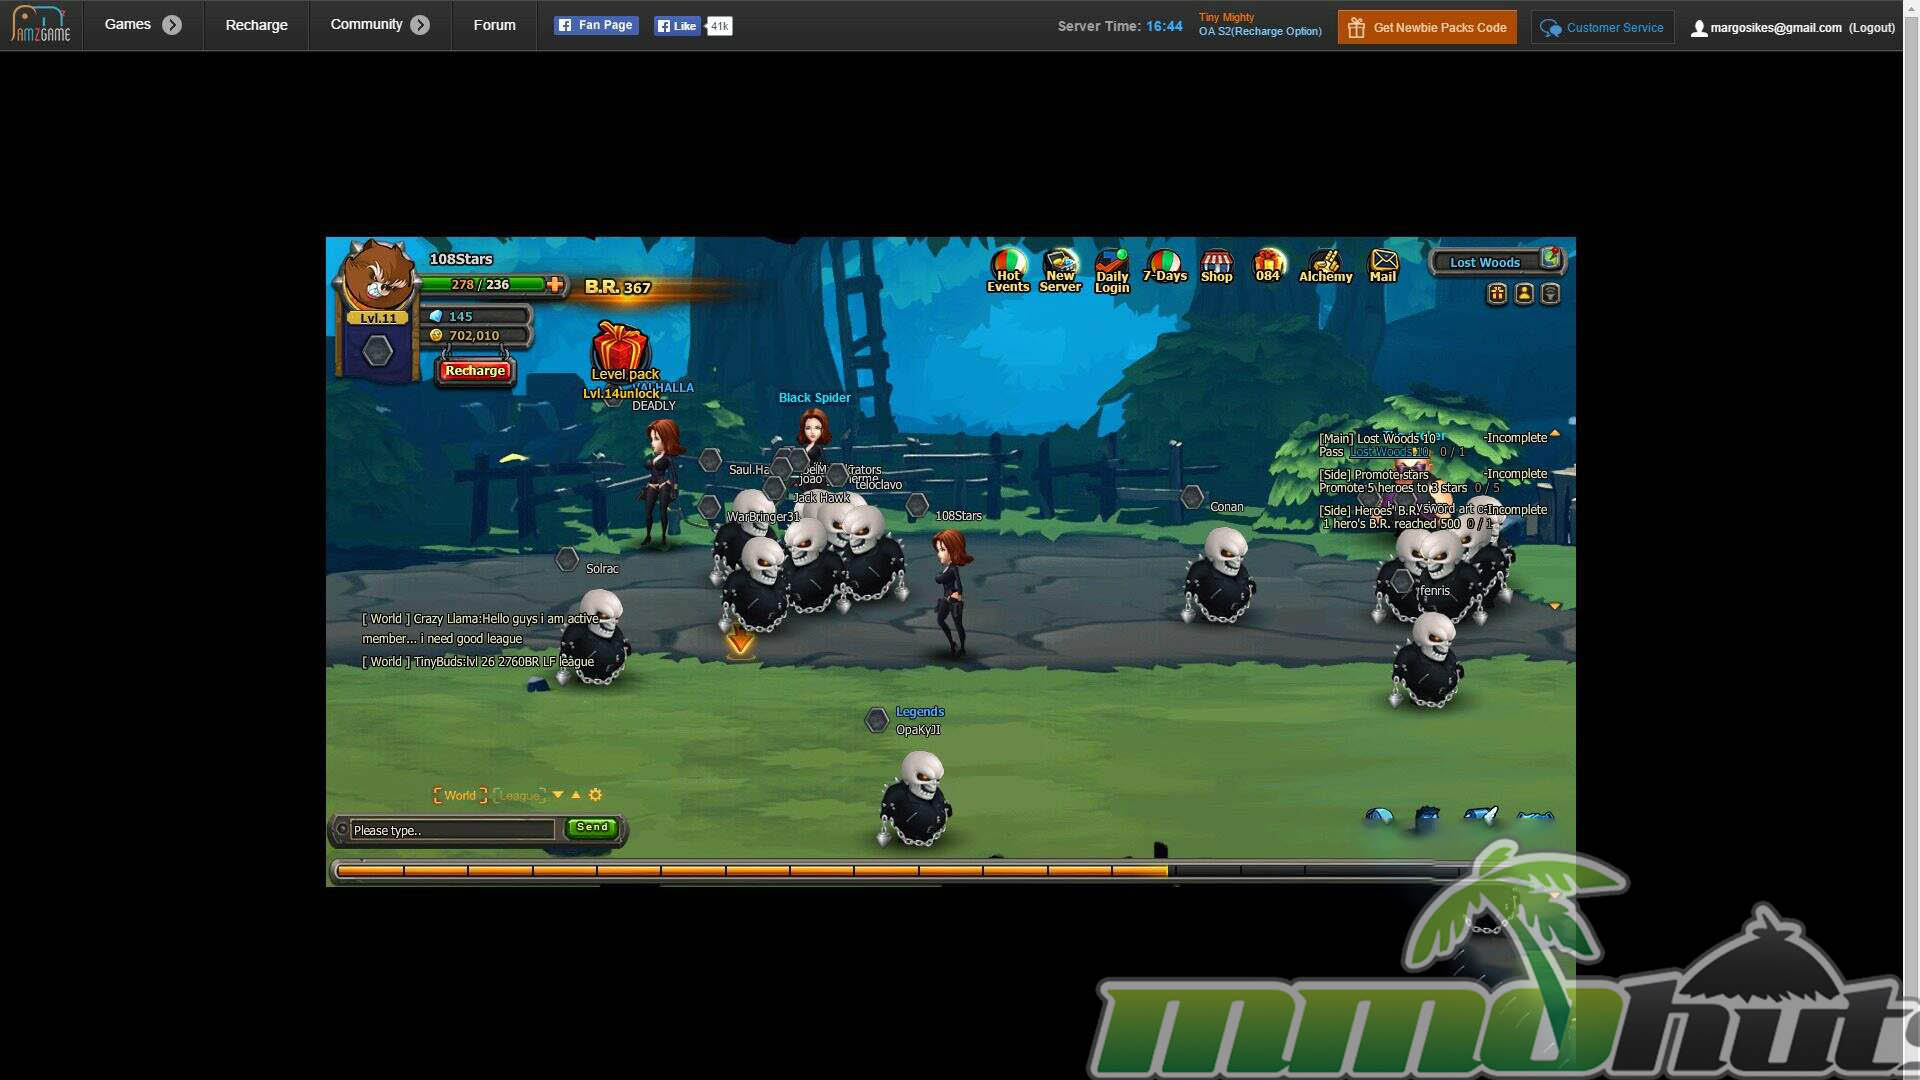The width and height of the screenshot is (1920, 1080).
Task: Open the Daily Login rewards icon
Action: click(x=1111, y=270)
